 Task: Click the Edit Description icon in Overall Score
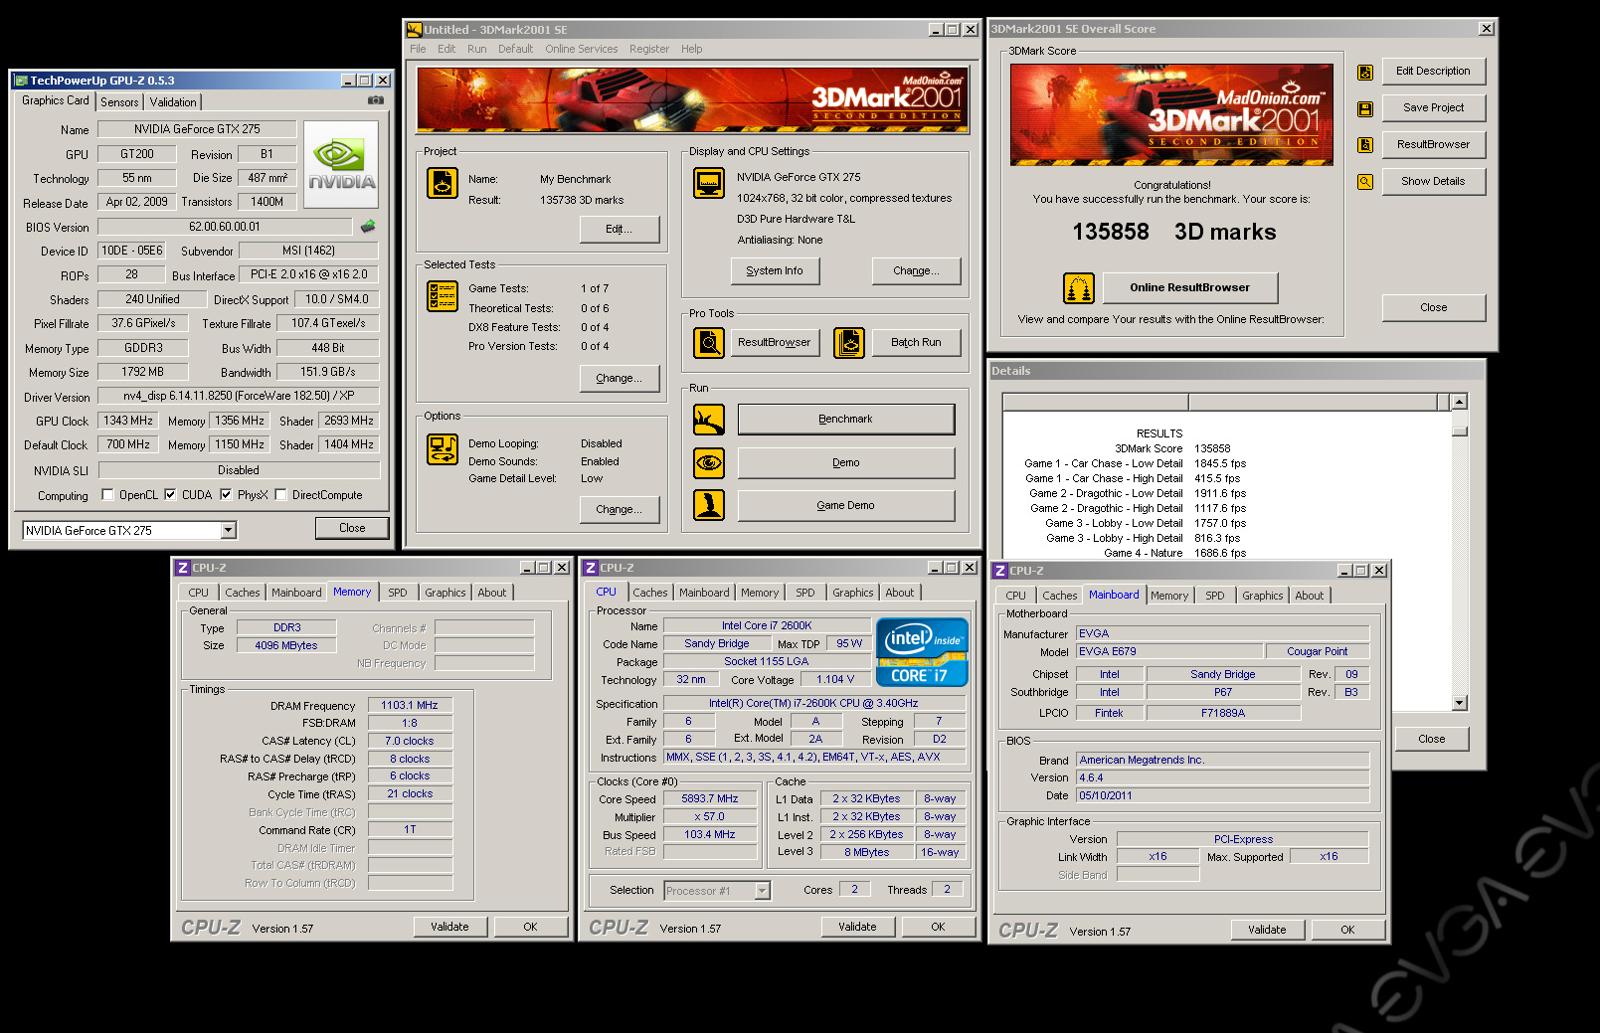click(x=1365, y=72)
